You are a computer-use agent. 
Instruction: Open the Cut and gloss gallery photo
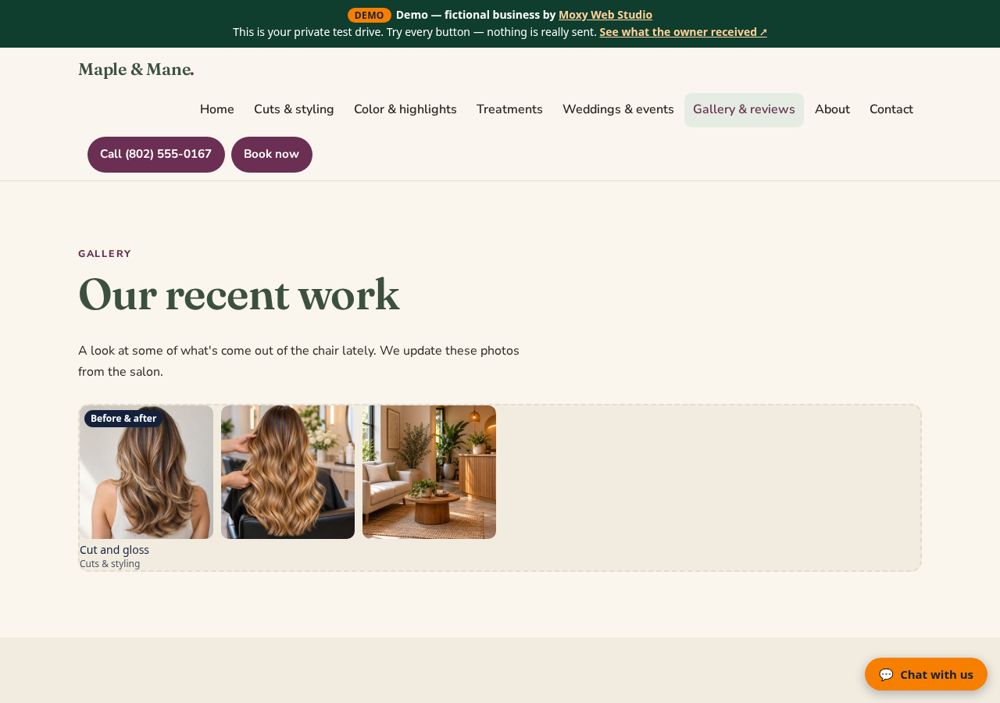(x=146, y=472)
